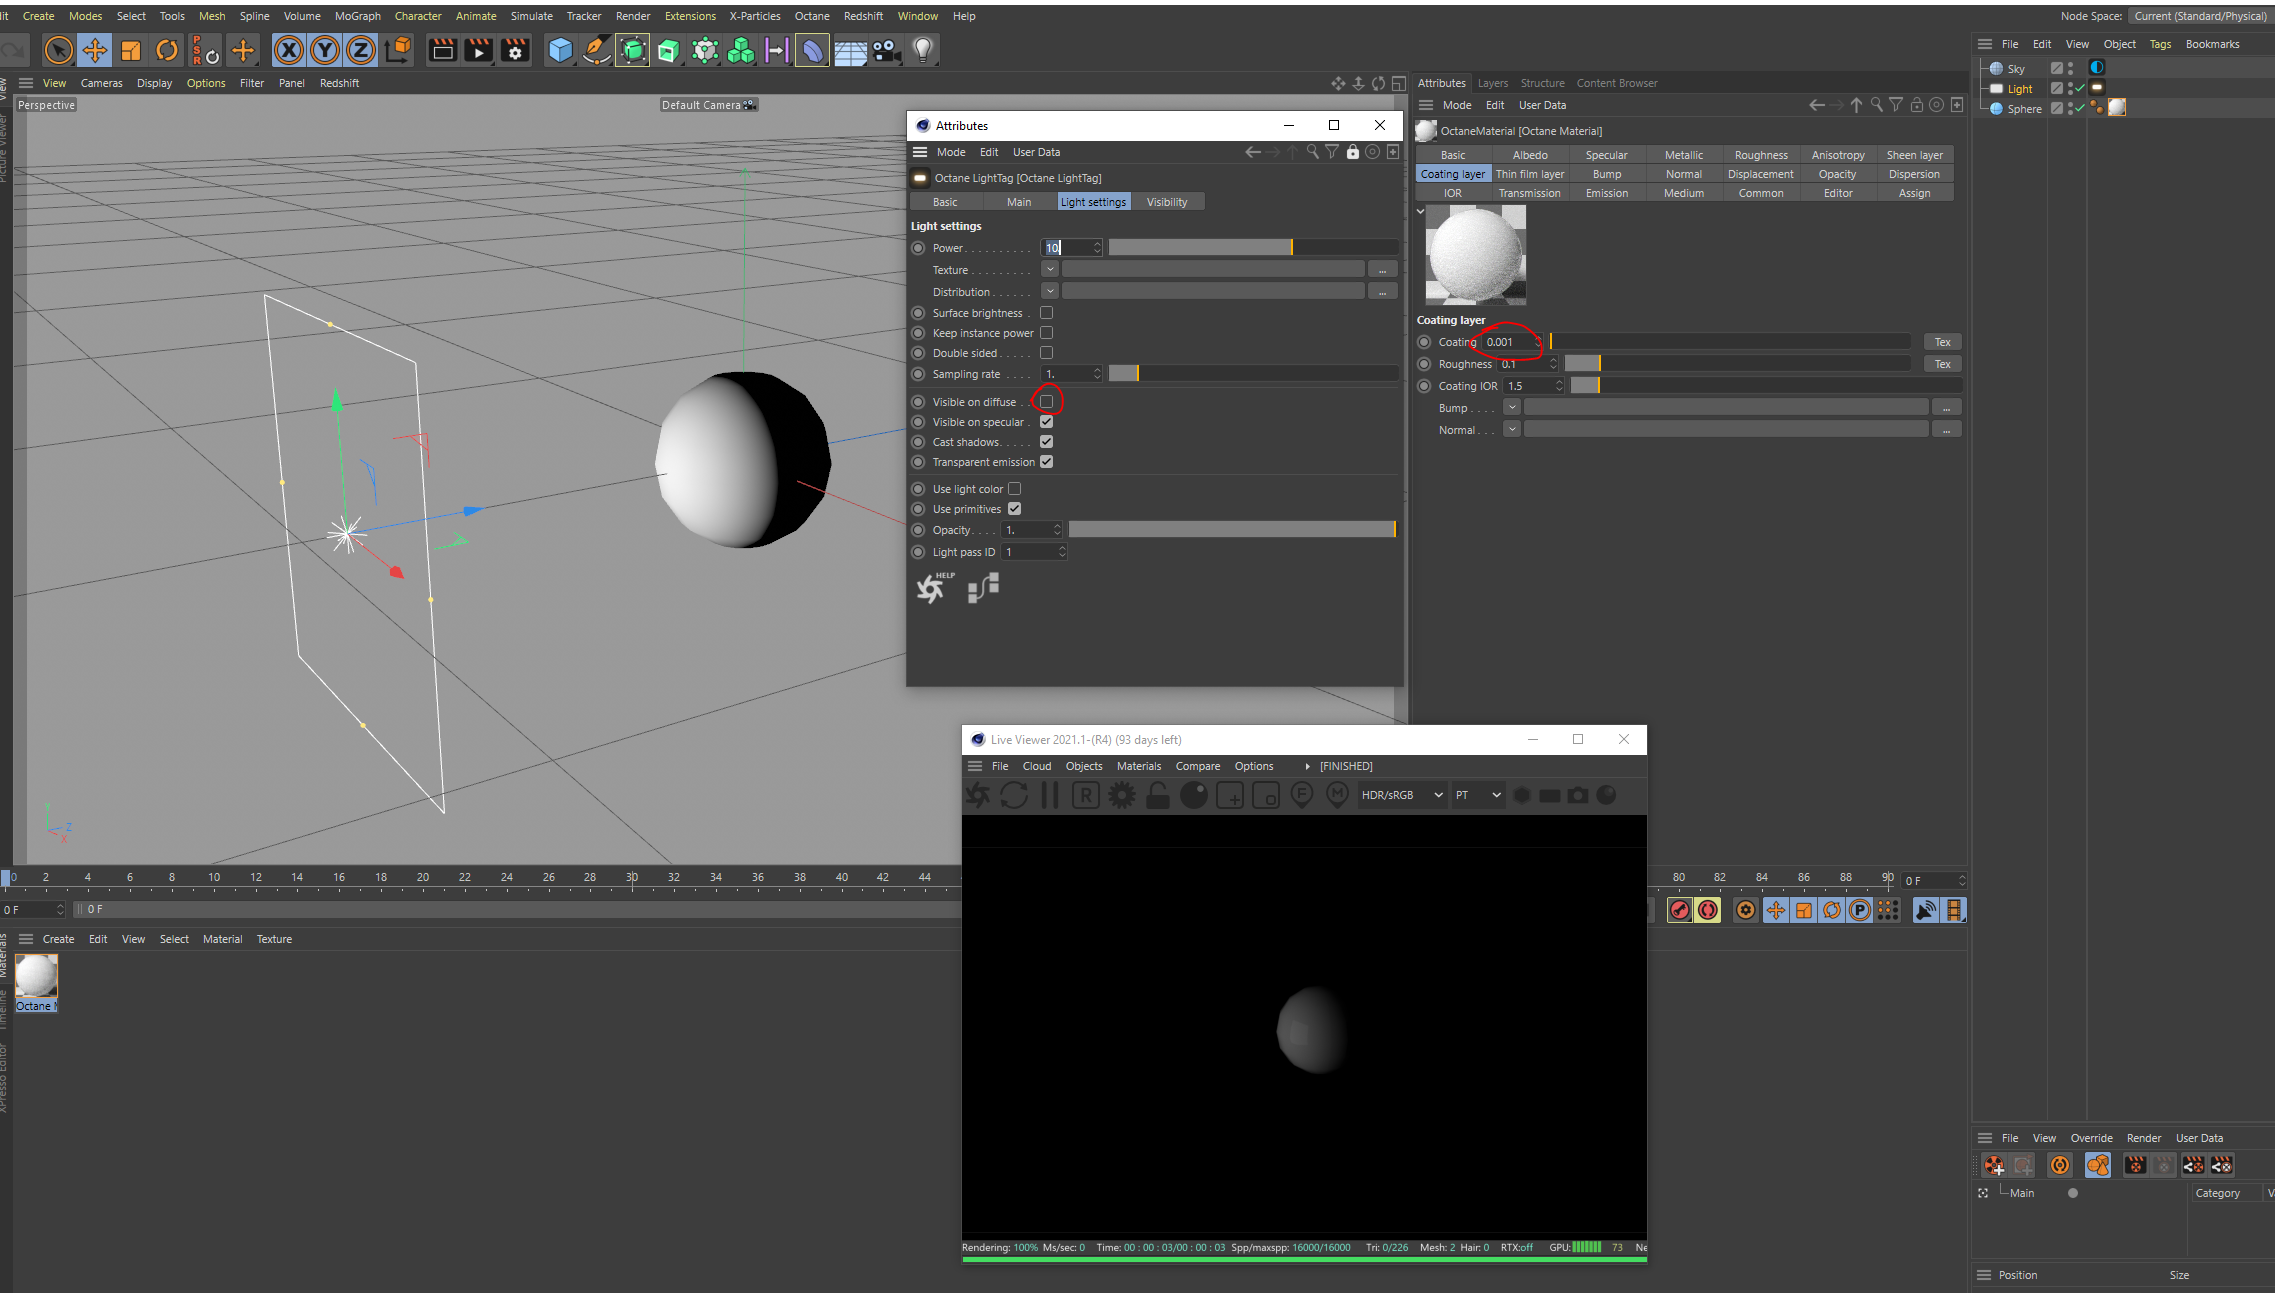Open the PT kernel dropdown
The width and height of the screenshot is (2275, 1293).
pyautogui.click(x=1478, y=795)
